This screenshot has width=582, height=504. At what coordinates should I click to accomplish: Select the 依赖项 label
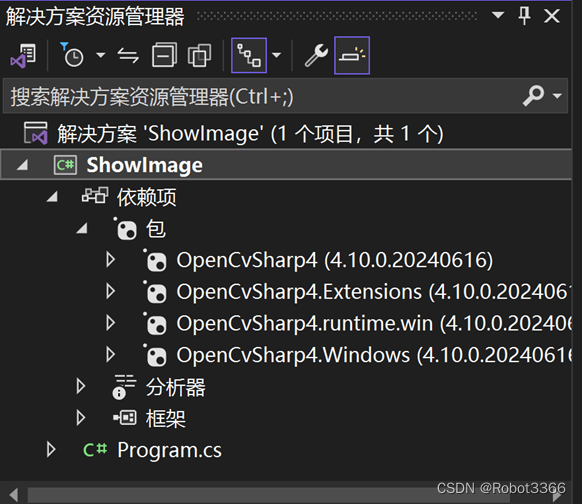click(x=147, y=197)
